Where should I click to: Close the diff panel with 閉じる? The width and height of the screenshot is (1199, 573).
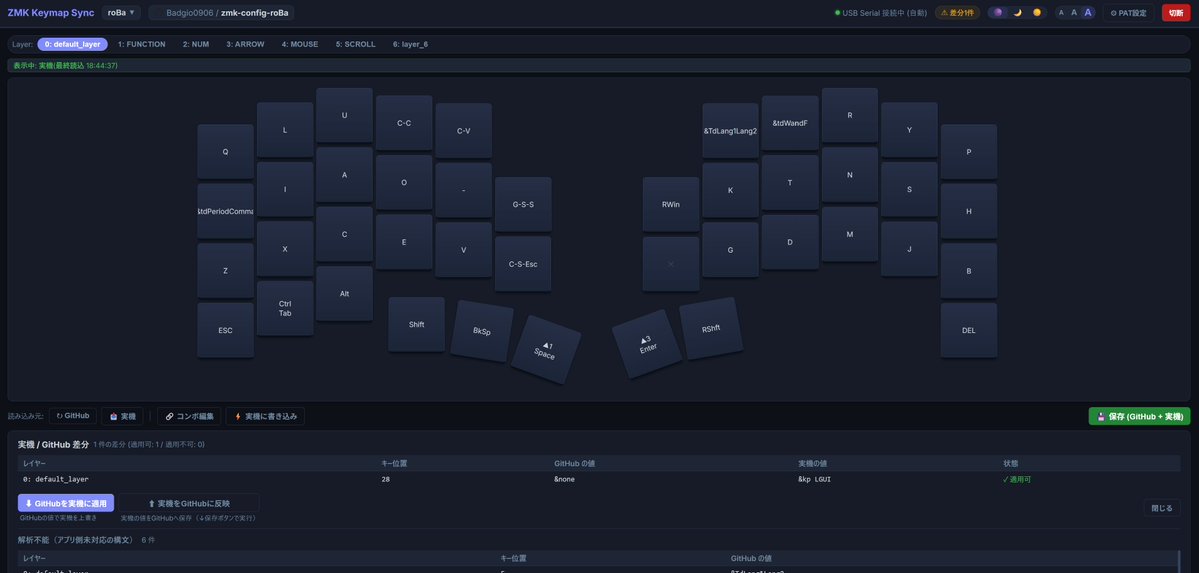click(1162, 508)
